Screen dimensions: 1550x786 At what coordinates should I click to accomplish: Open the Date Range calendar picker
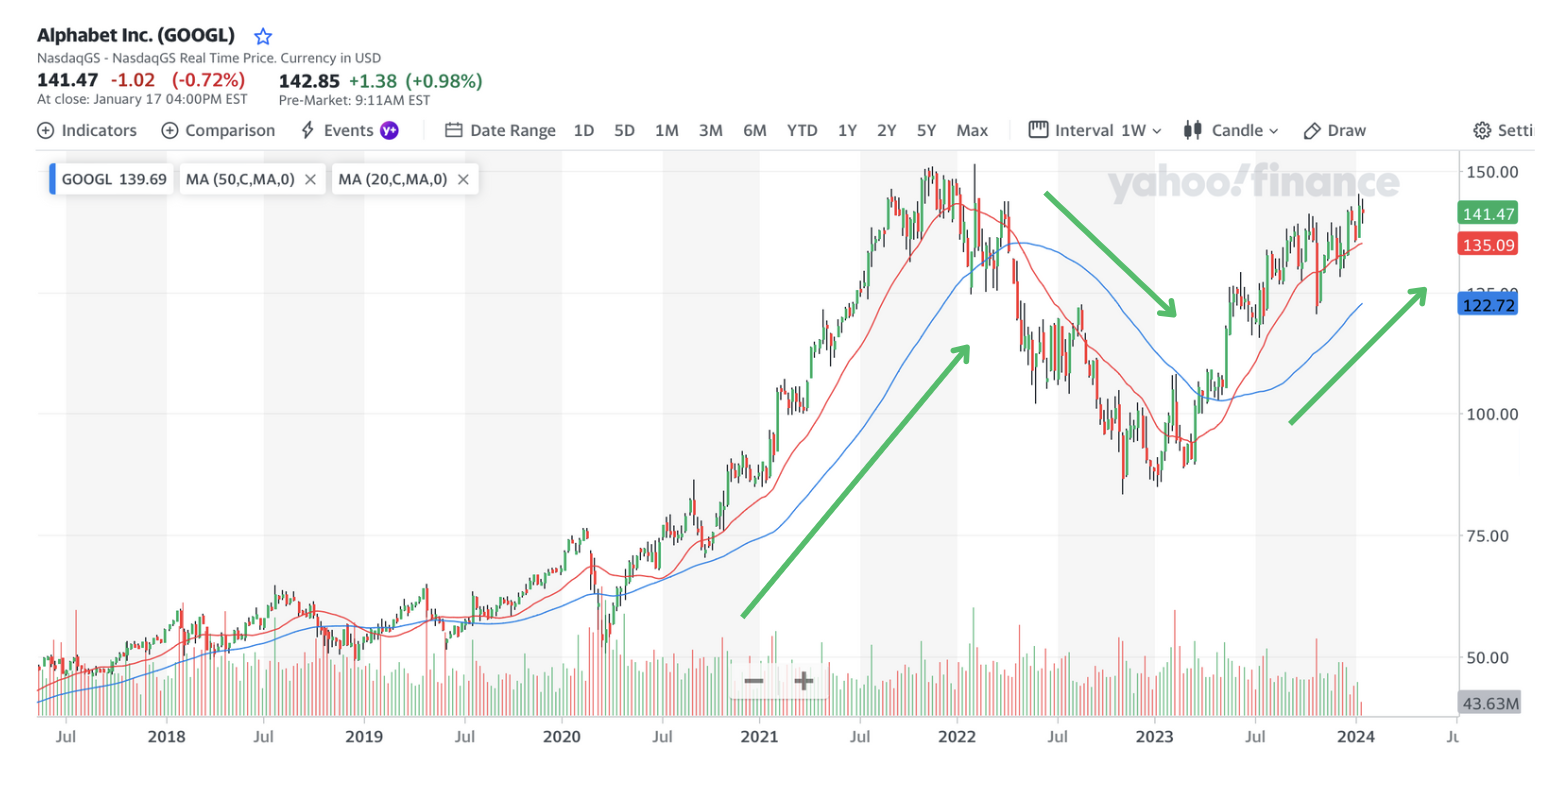(x=500, y=130)
